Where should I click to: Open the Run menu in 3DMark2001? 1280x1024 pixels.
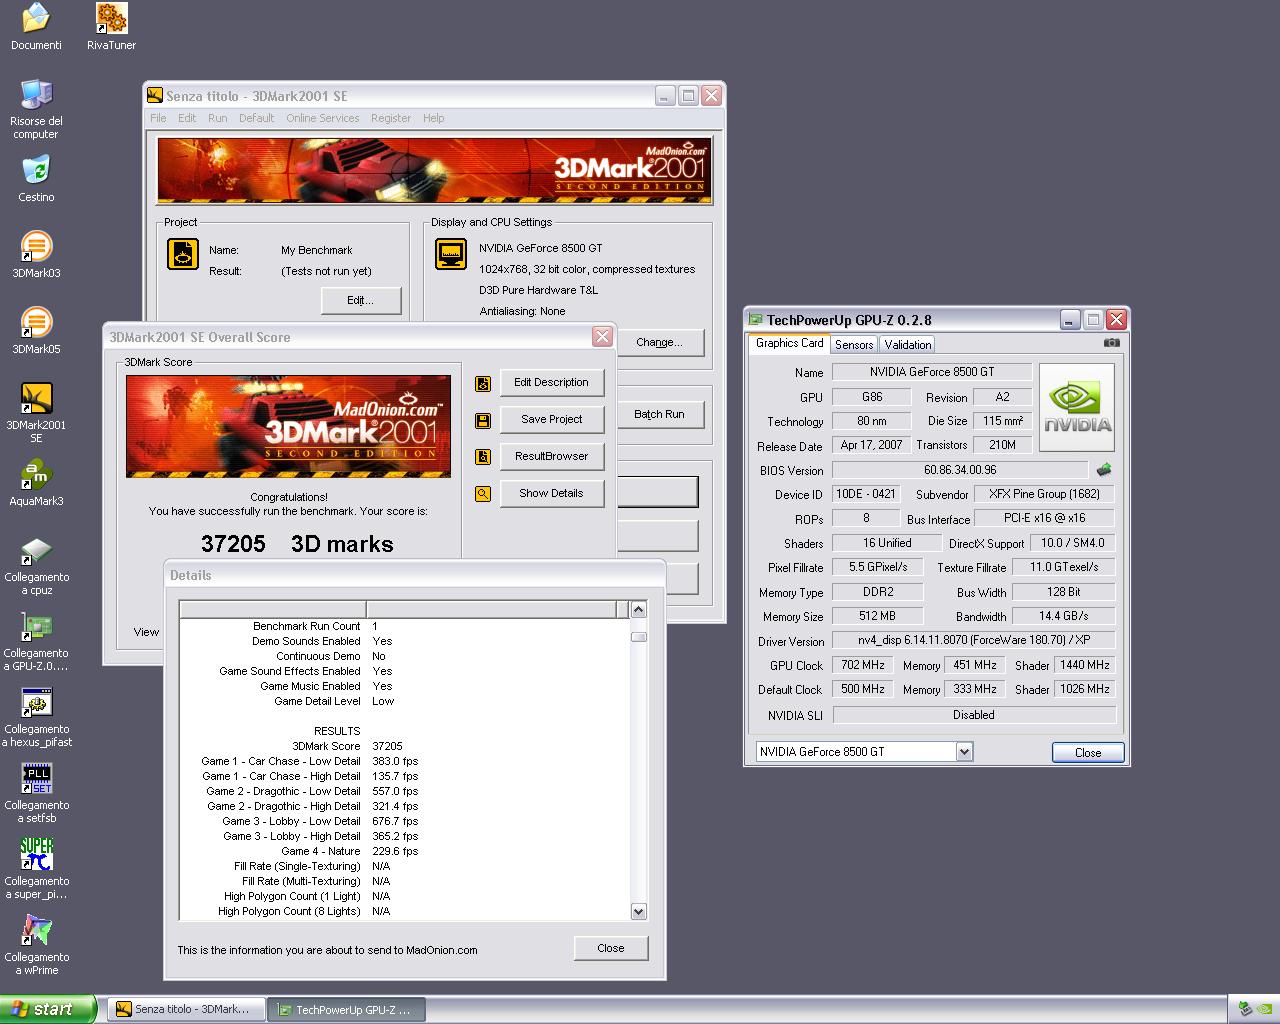(x=217, y=118)
